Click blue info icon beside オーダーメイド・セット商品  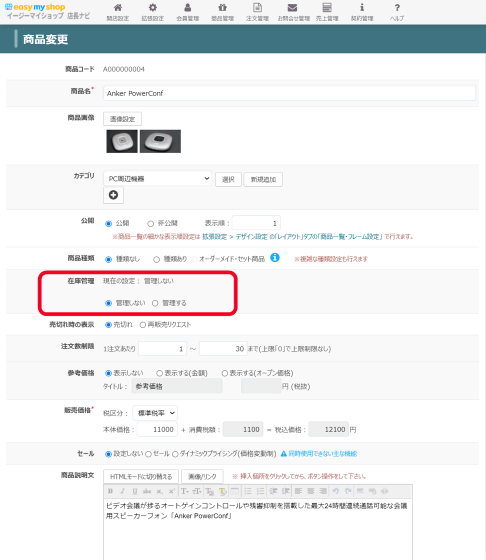[x=275, y=258]
